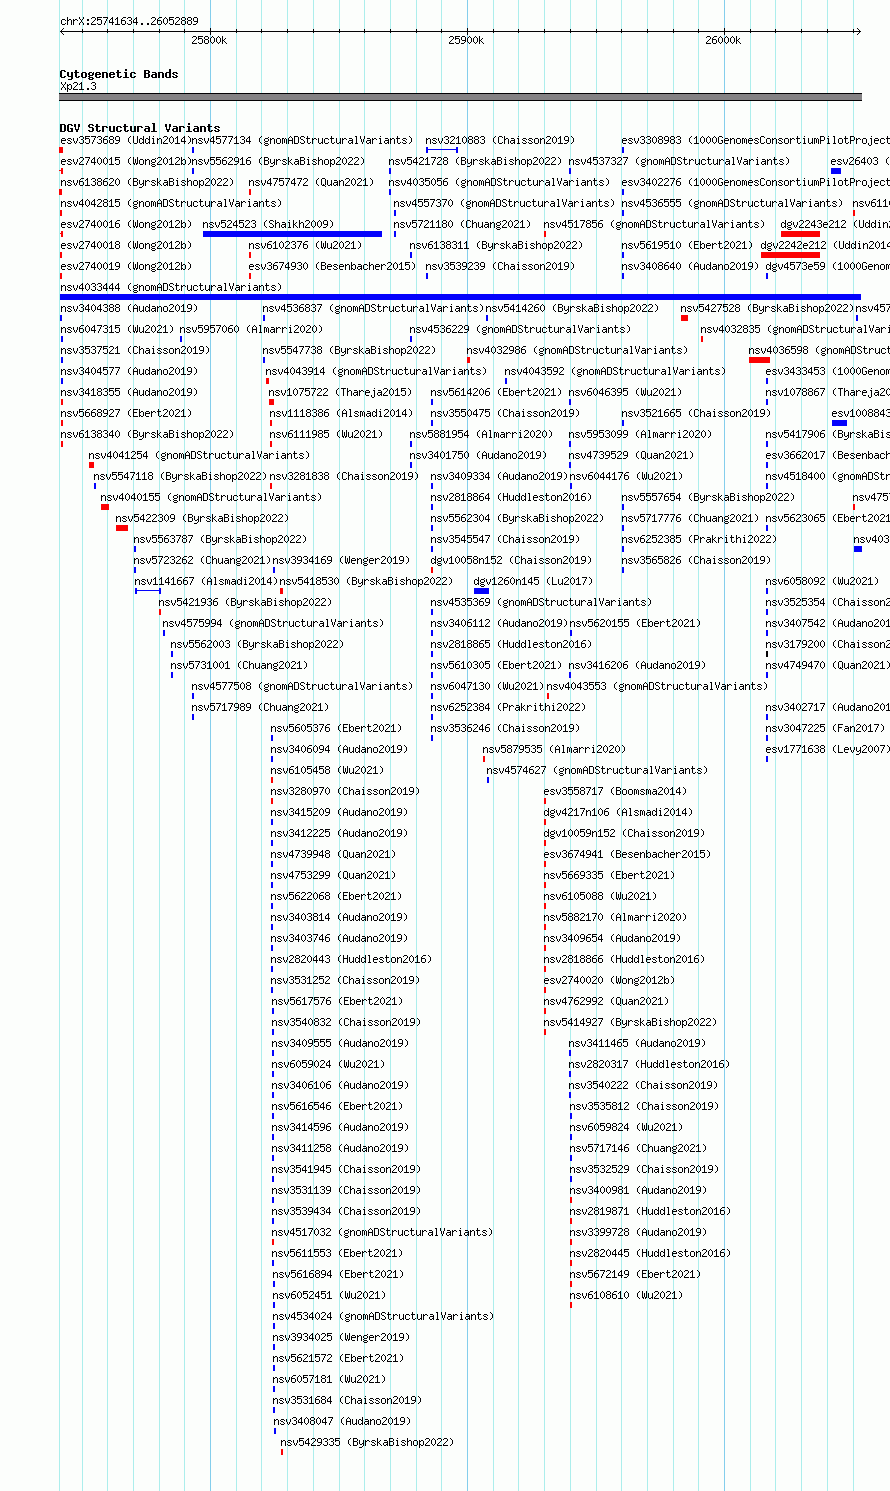Click the 25900k ruler label
Image resolution: width=890 pixels, height=1491 pixels.
pyautogui.click(x=466, y=40)
